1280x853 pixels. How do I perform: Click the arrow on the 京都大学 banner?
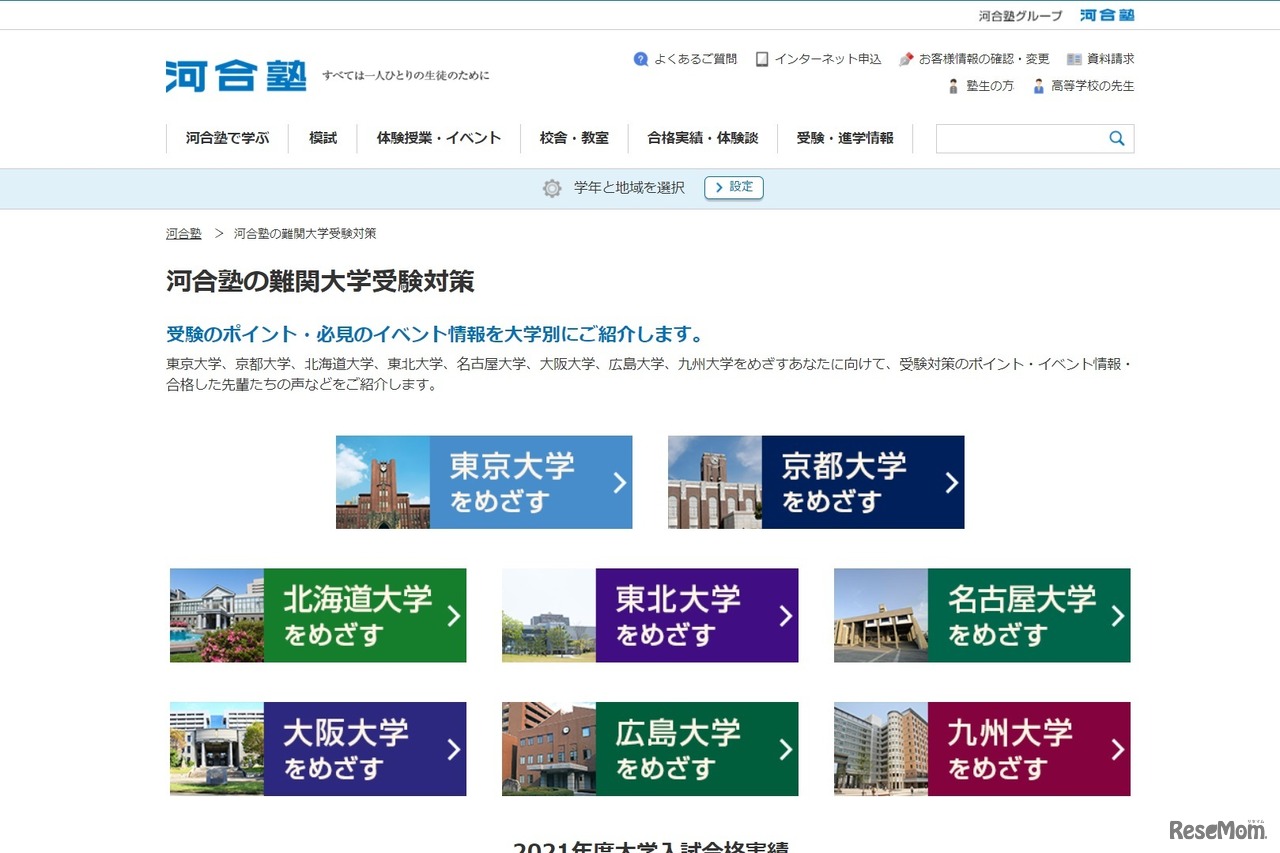[950, 481]
